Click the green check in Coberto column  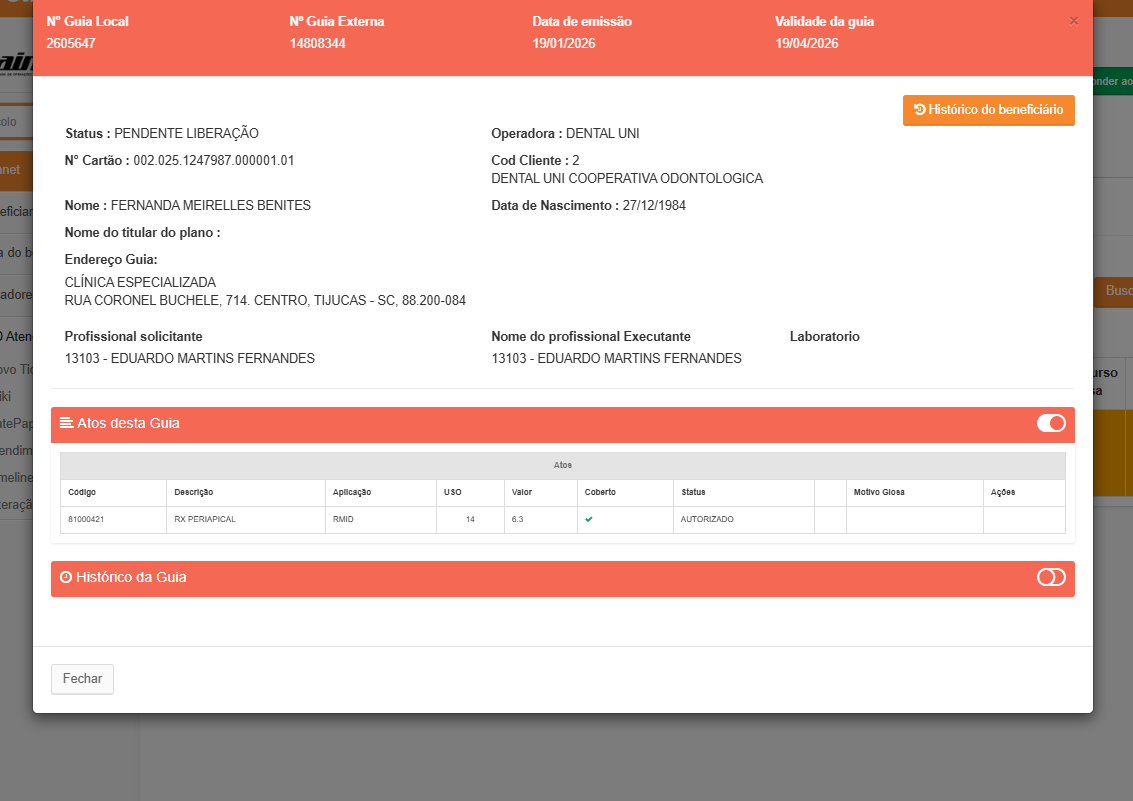(x=589, y=519)
